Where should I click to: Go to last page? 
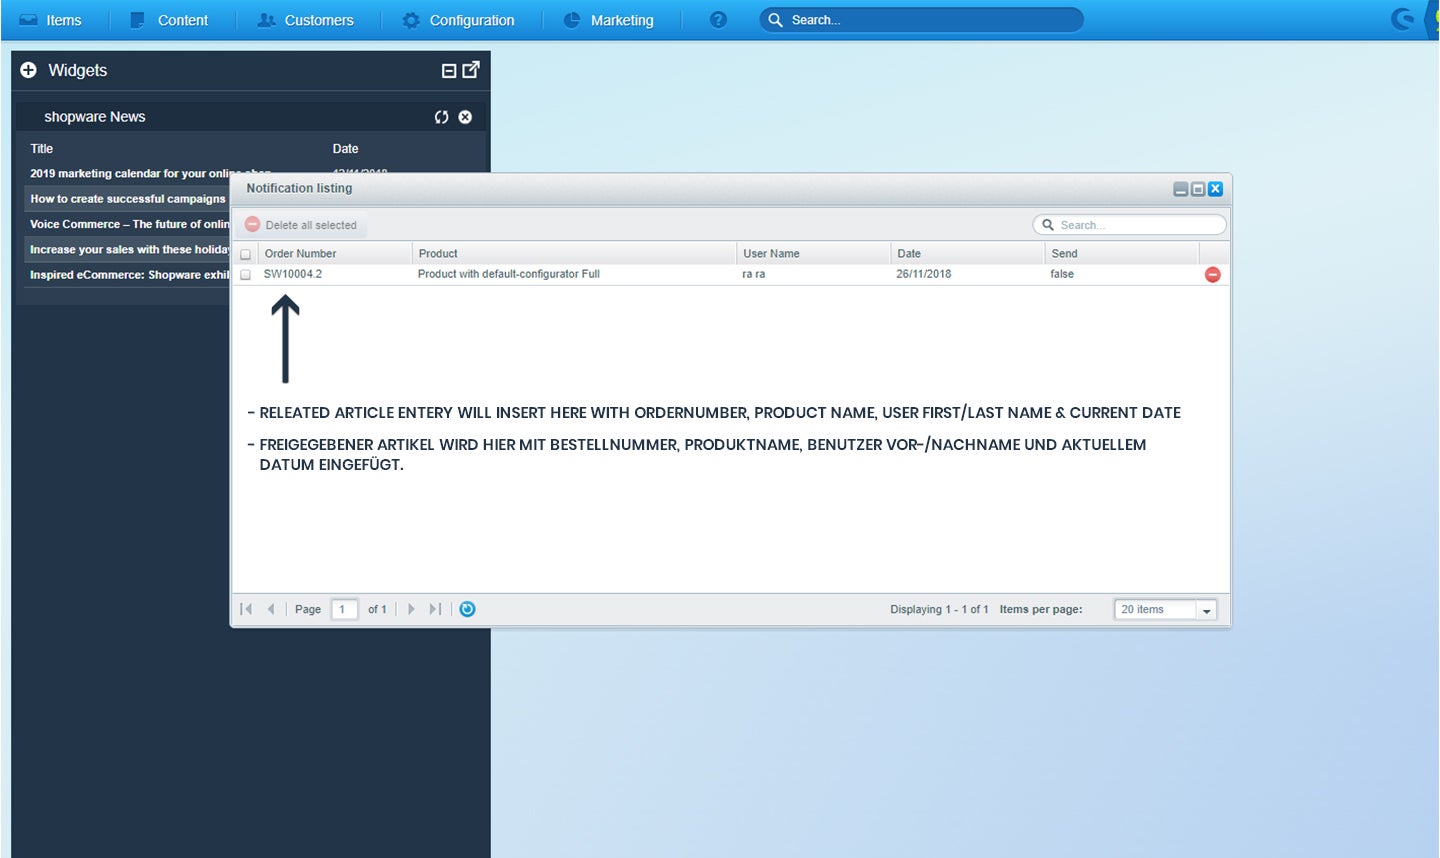435,609
